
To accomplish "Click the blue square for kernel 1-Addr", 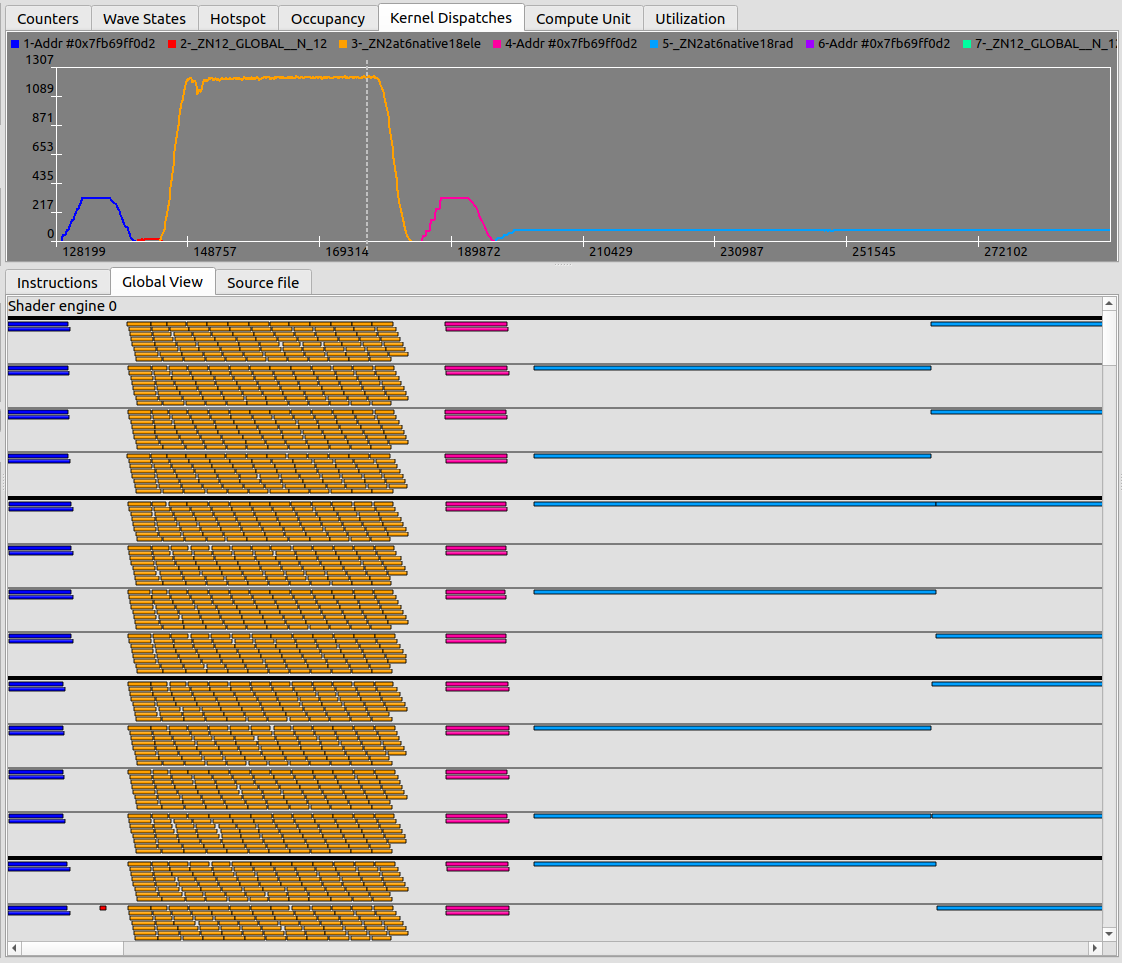I will point(15,44).
